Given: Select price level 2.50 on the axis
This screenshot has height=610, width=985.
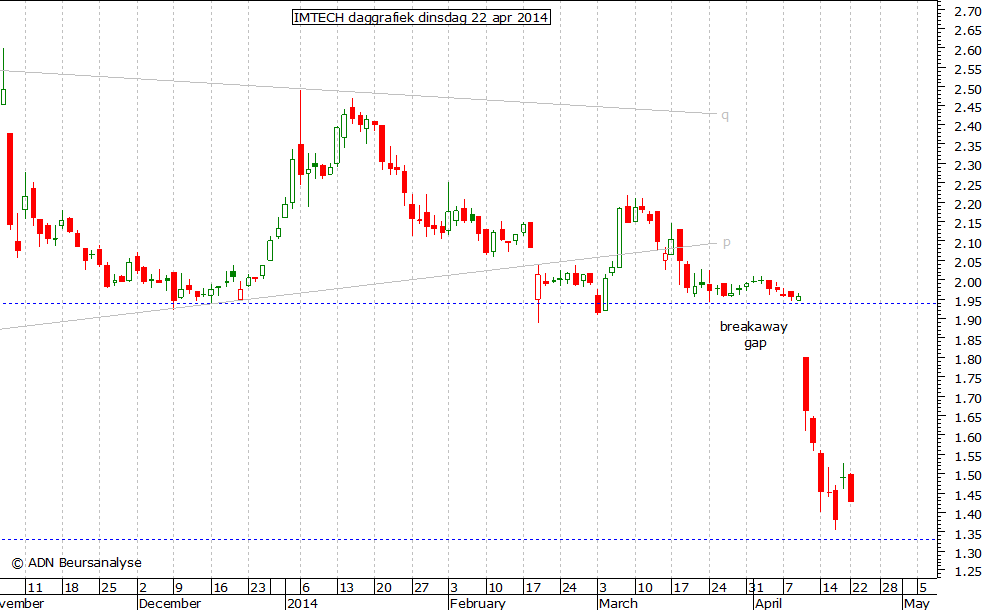Looking at the screenshot, I should (967, 89).
